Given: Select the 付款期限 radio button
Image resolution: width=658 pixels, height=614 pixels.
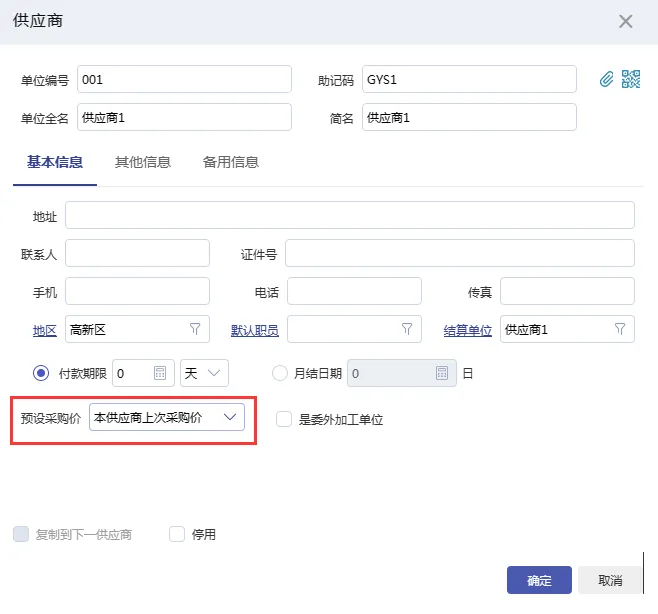Looking at the screenshot, I should [x=41, y=373].
